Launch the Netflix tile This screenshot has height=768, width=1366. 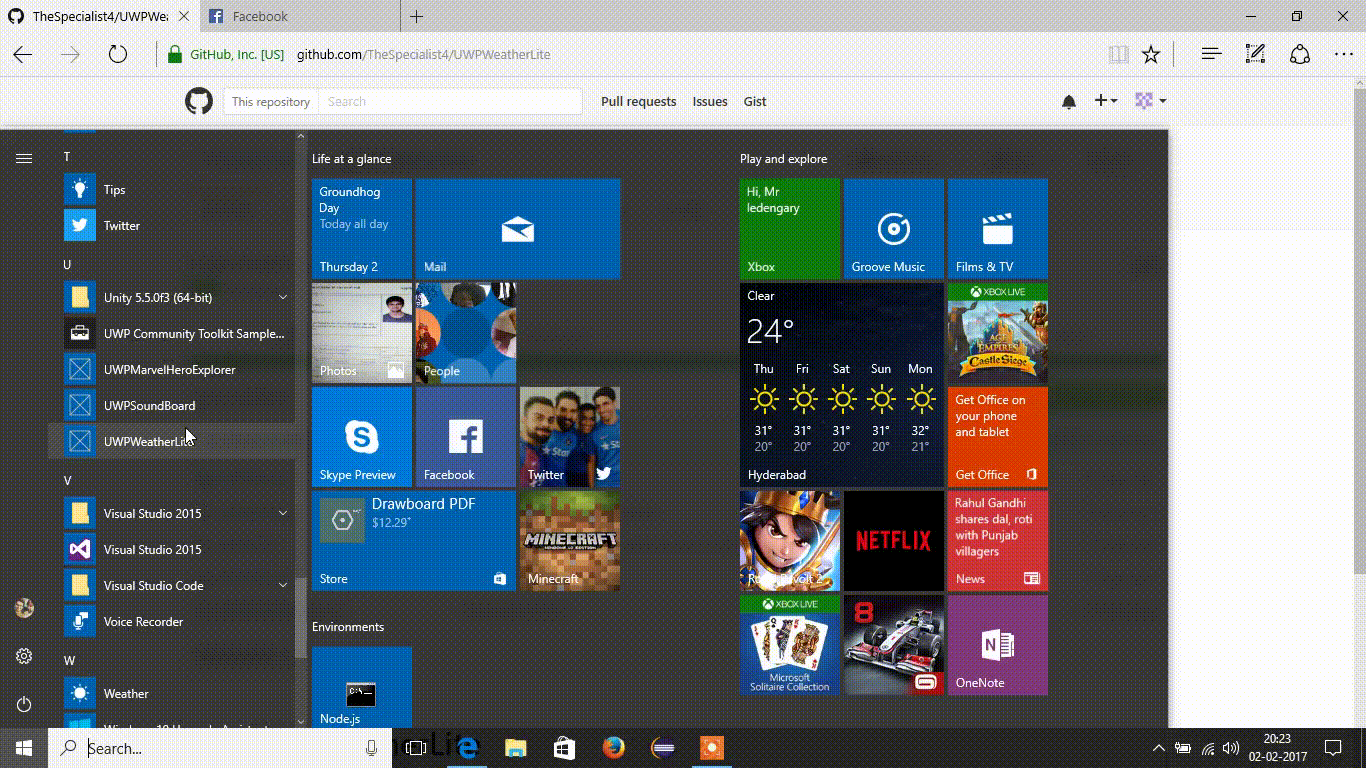[x=894, y=541]
